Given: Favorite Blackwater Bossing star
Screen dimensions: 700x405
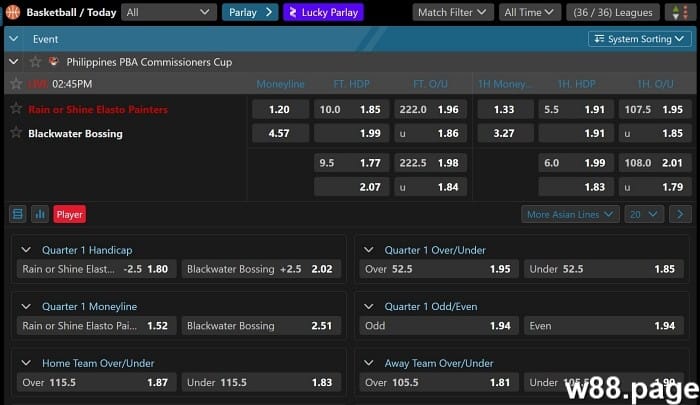Looking at the screenshot, I should (x=16, y=133).
